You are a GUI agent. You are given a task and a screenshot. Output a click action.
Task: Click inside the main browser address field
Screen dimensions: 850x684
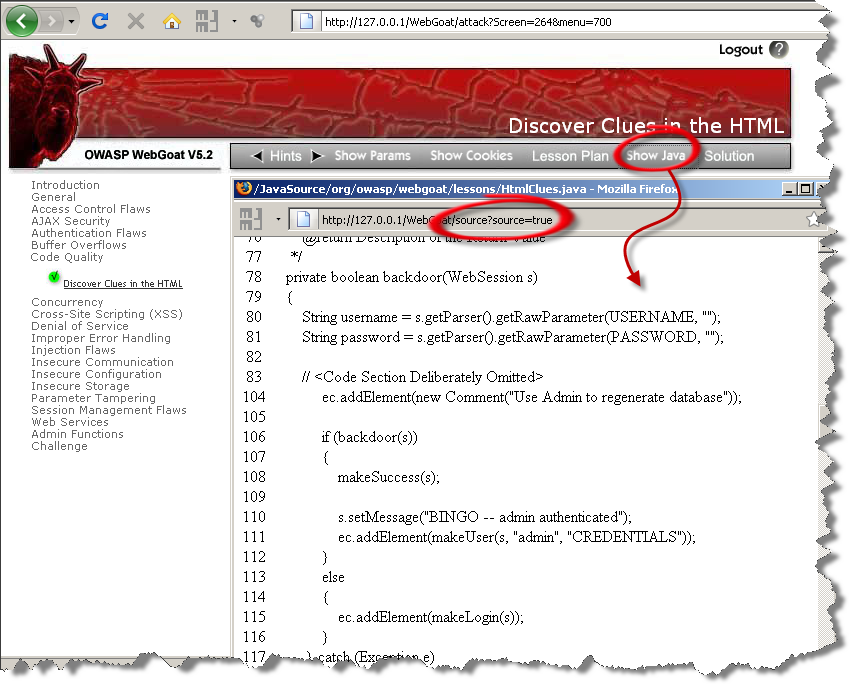tap(450, 19)
